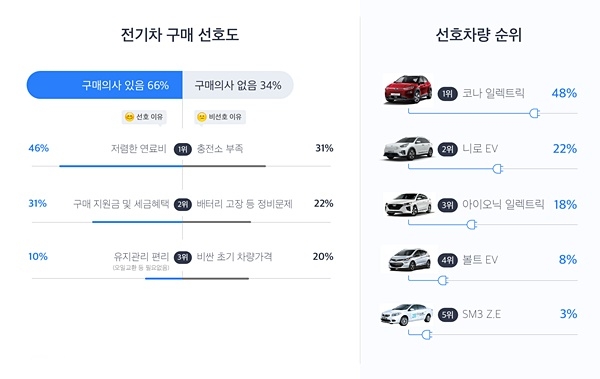
Task: Select the gray 구매의사 없음 34% segment
Action: click(x=238, y=85)
